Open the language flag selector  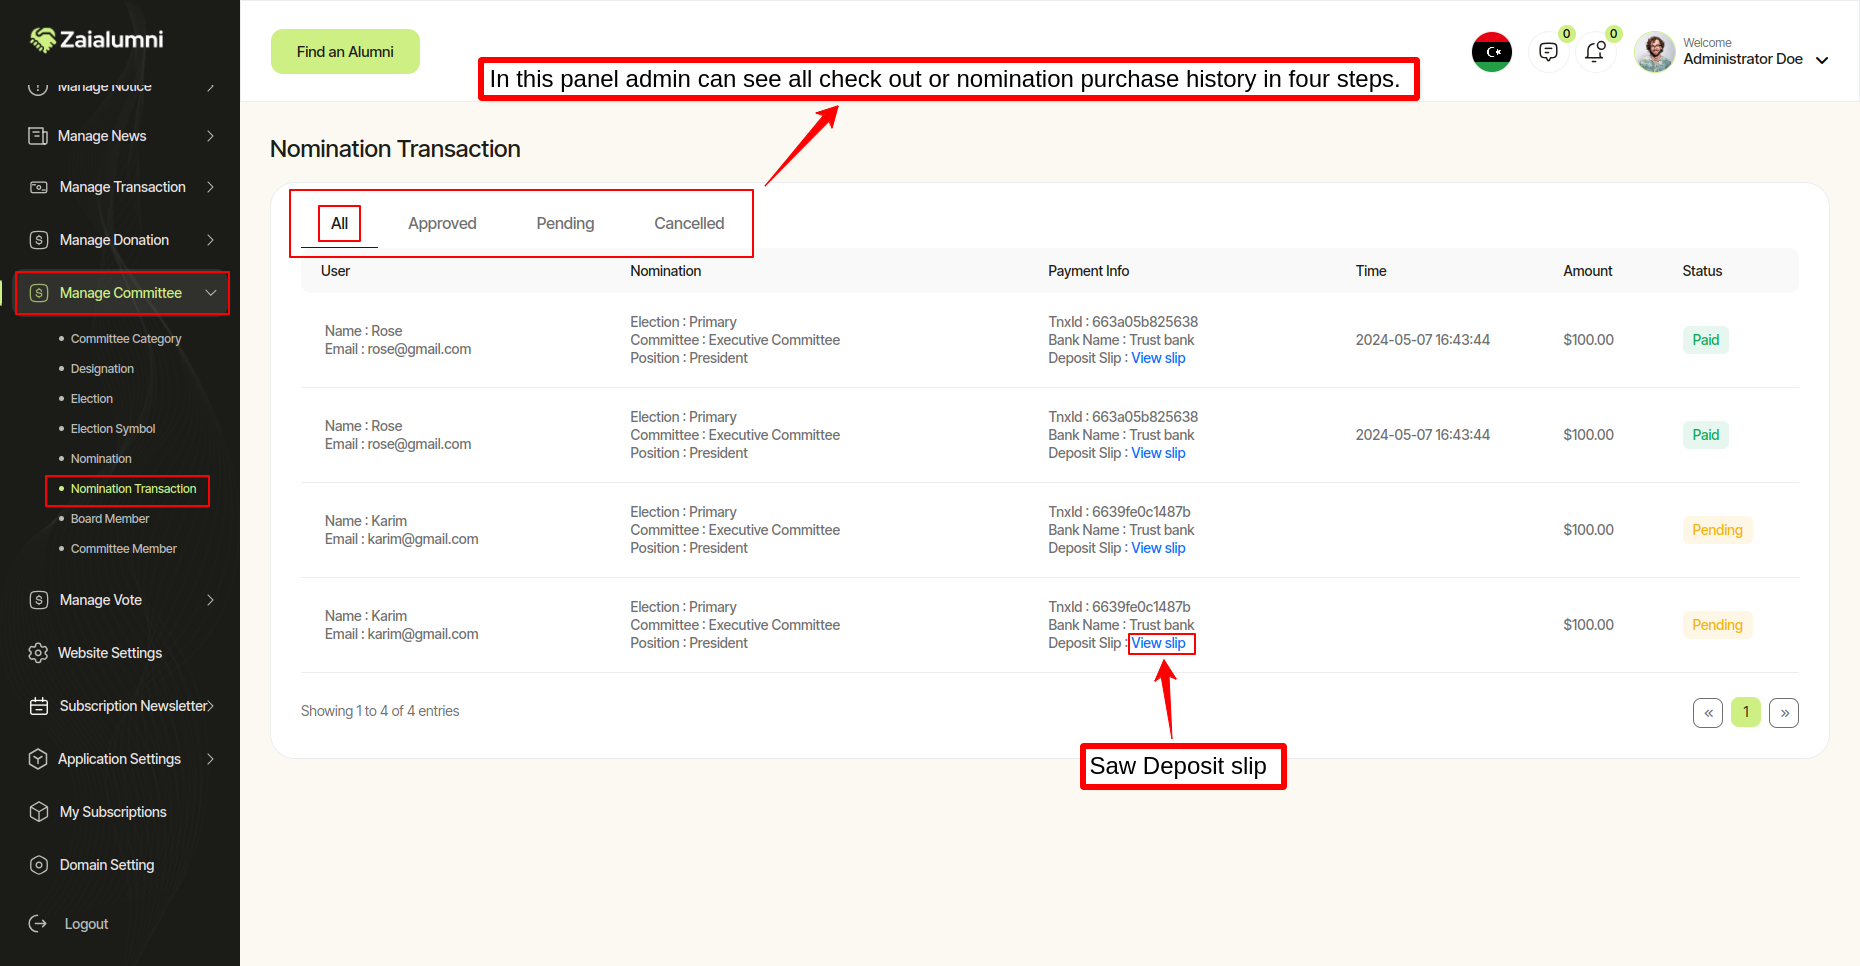[x=1491, y=52]
